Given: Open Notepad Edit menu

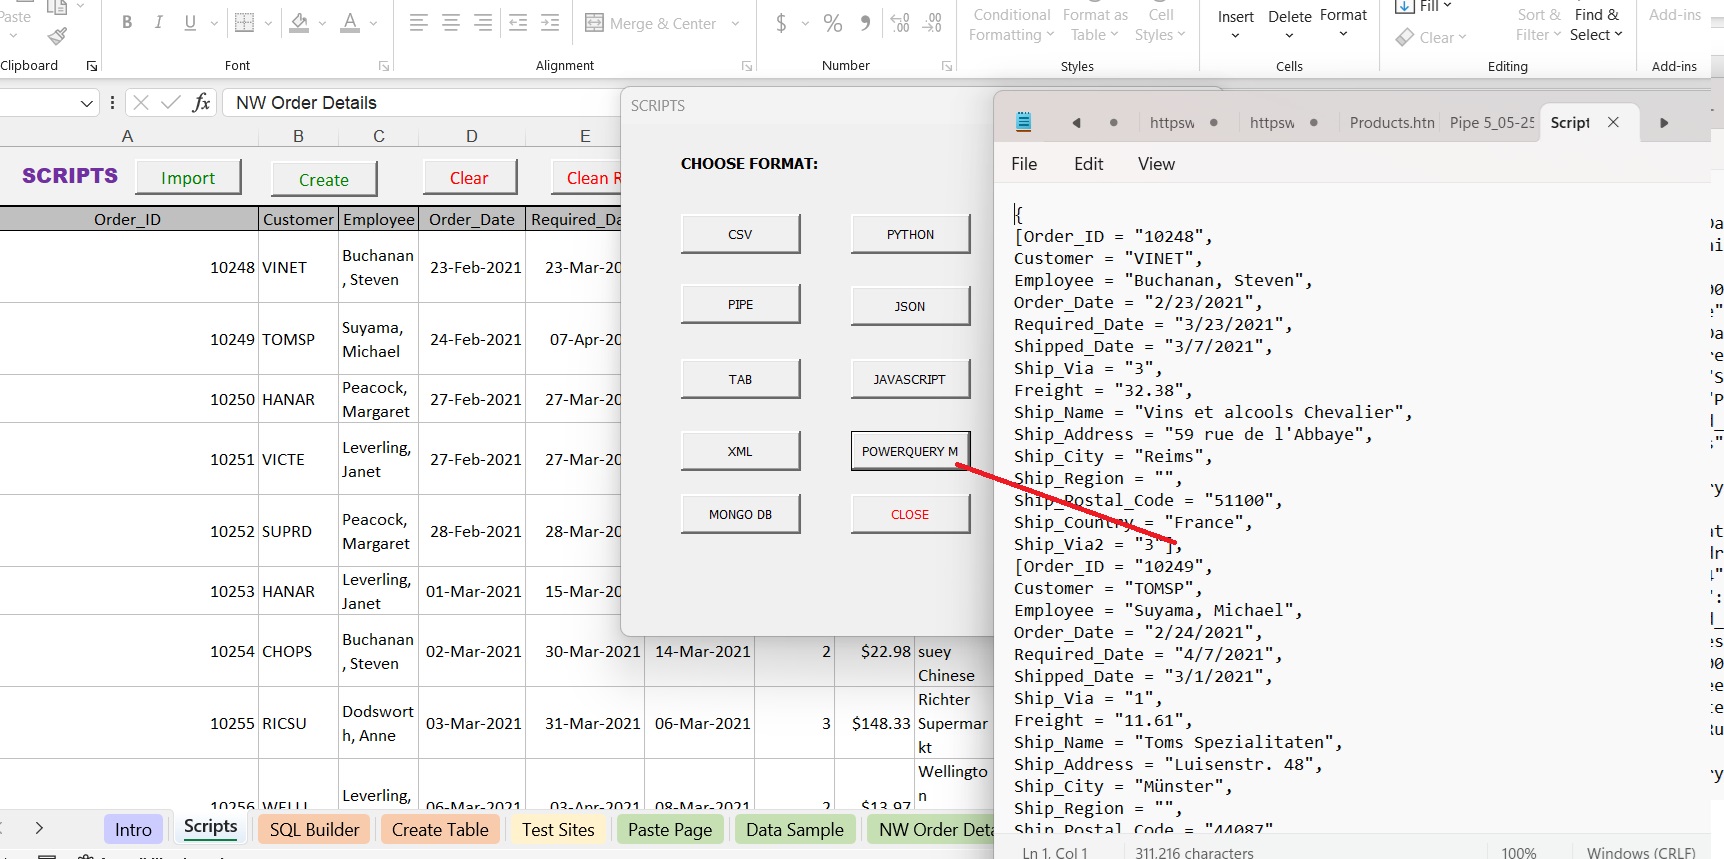Looking at the screenshot, I should point(1088,164).
